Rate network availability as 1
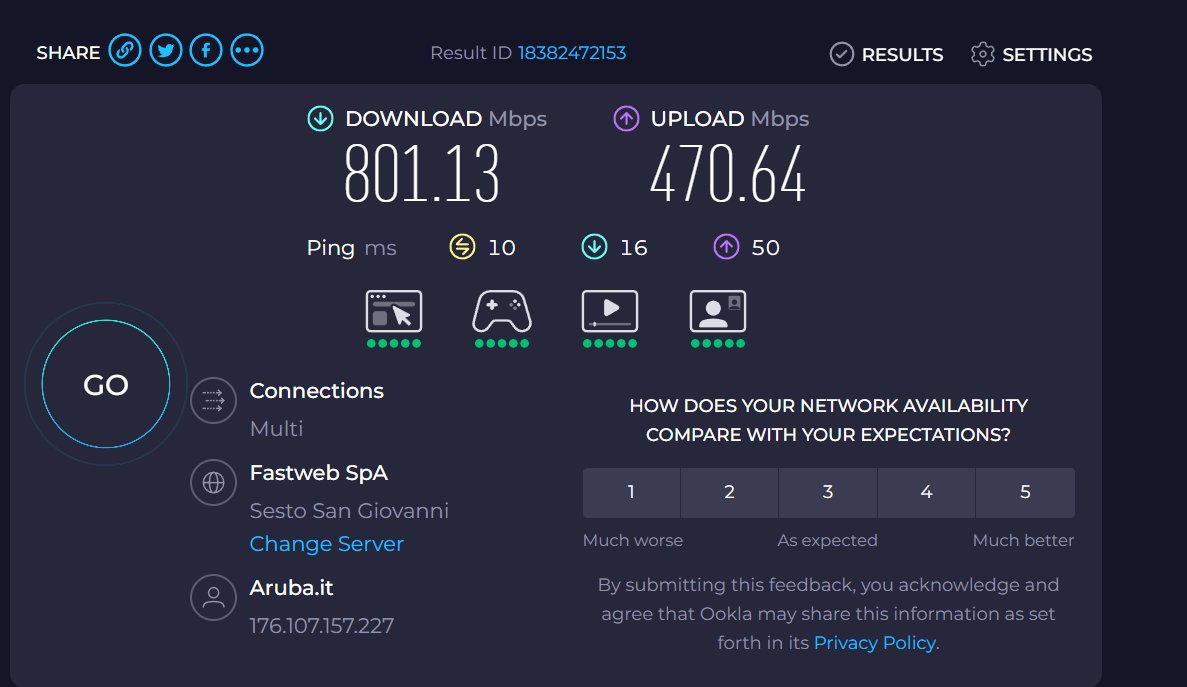The width and height of the screenshot is (1187, 687). (631, 492)
